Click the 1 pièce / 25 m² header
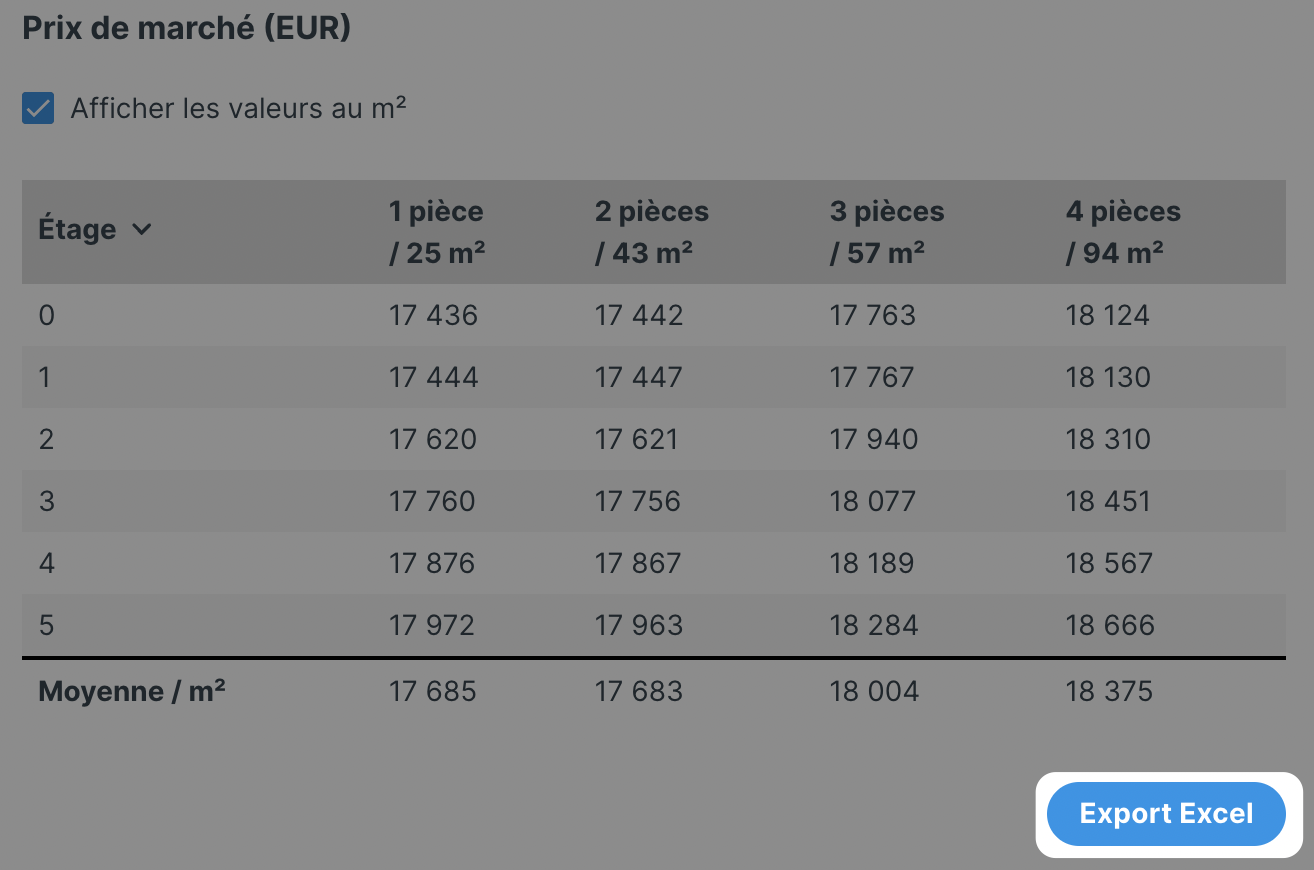 [x=437, y=232]
